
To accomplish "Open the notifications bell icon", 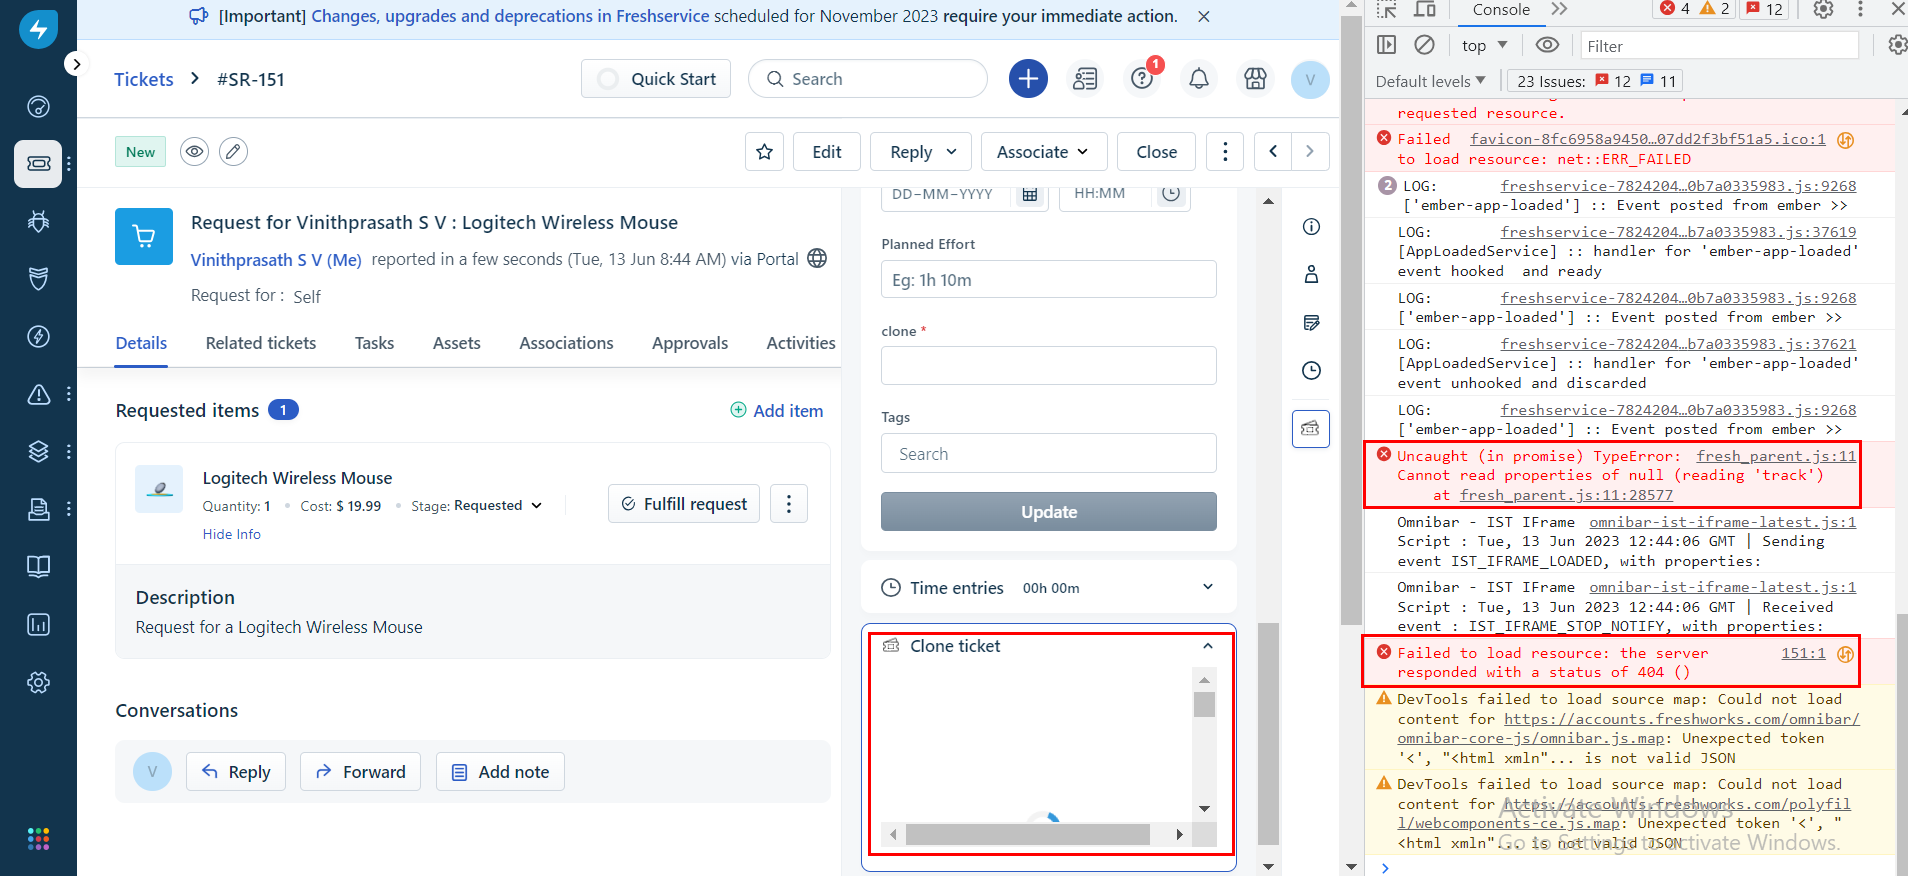I will (1199, 78).
